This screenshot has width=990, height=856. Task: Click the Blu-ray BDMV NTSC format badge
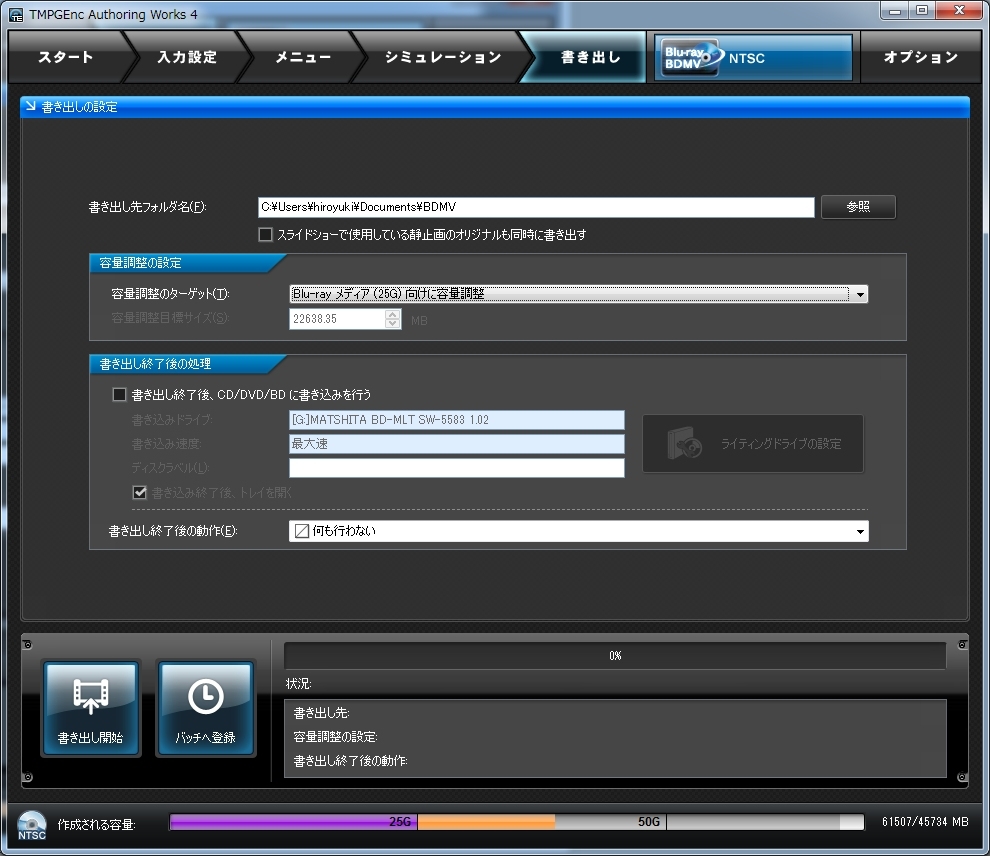753,57
